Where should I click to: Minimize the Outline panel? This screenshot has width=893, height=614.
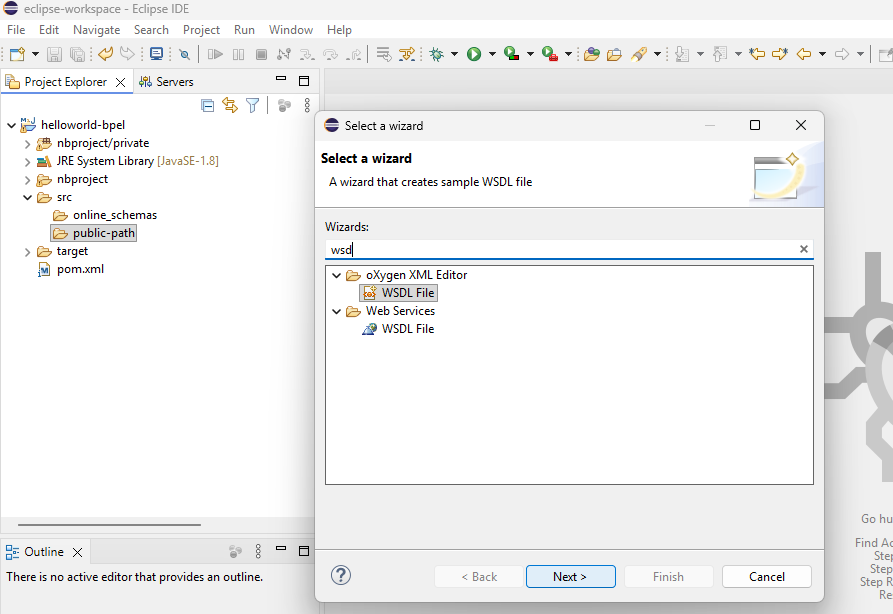click(x=281, y=549)
